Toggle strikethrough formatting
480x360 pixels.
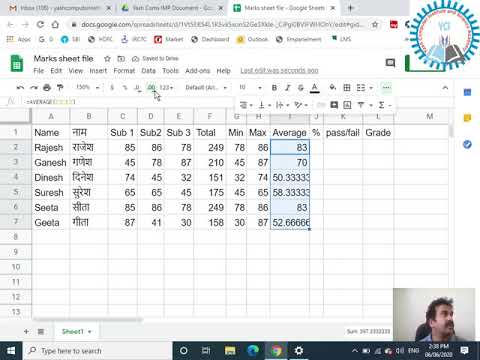coord(301,88)
